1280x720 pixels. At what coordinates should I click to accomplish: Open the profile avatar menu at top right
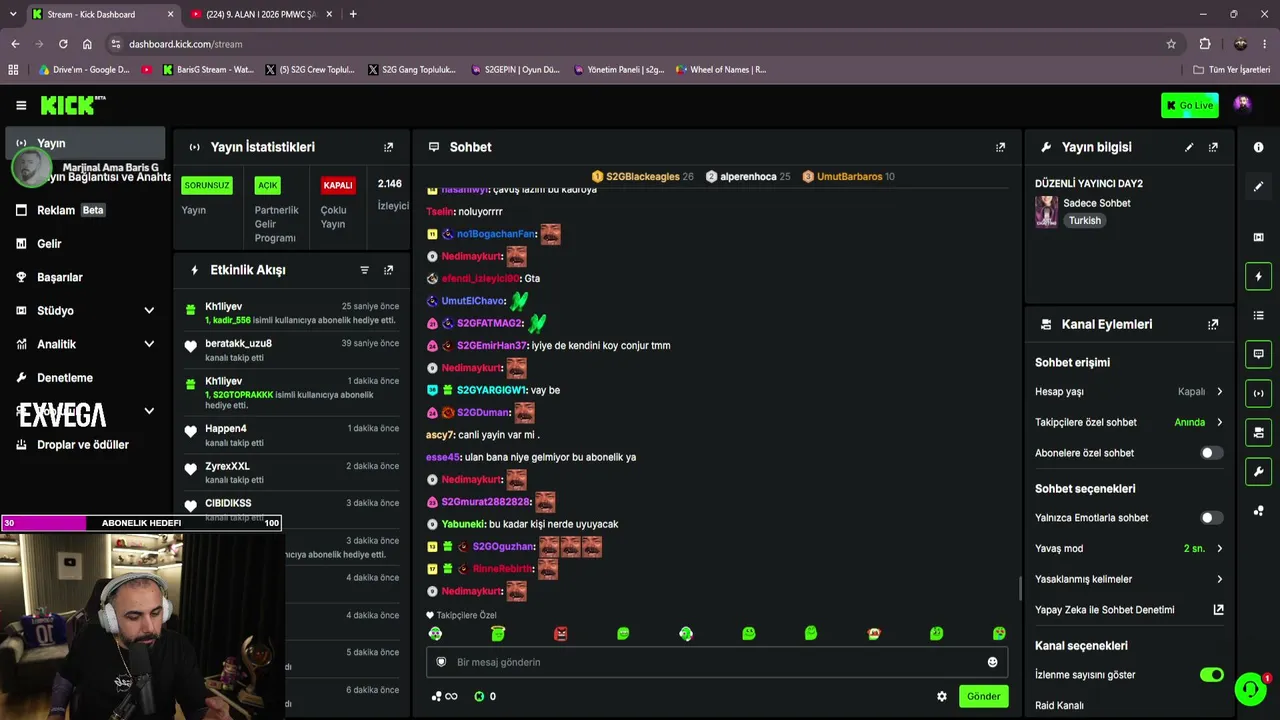[1242, 104]
